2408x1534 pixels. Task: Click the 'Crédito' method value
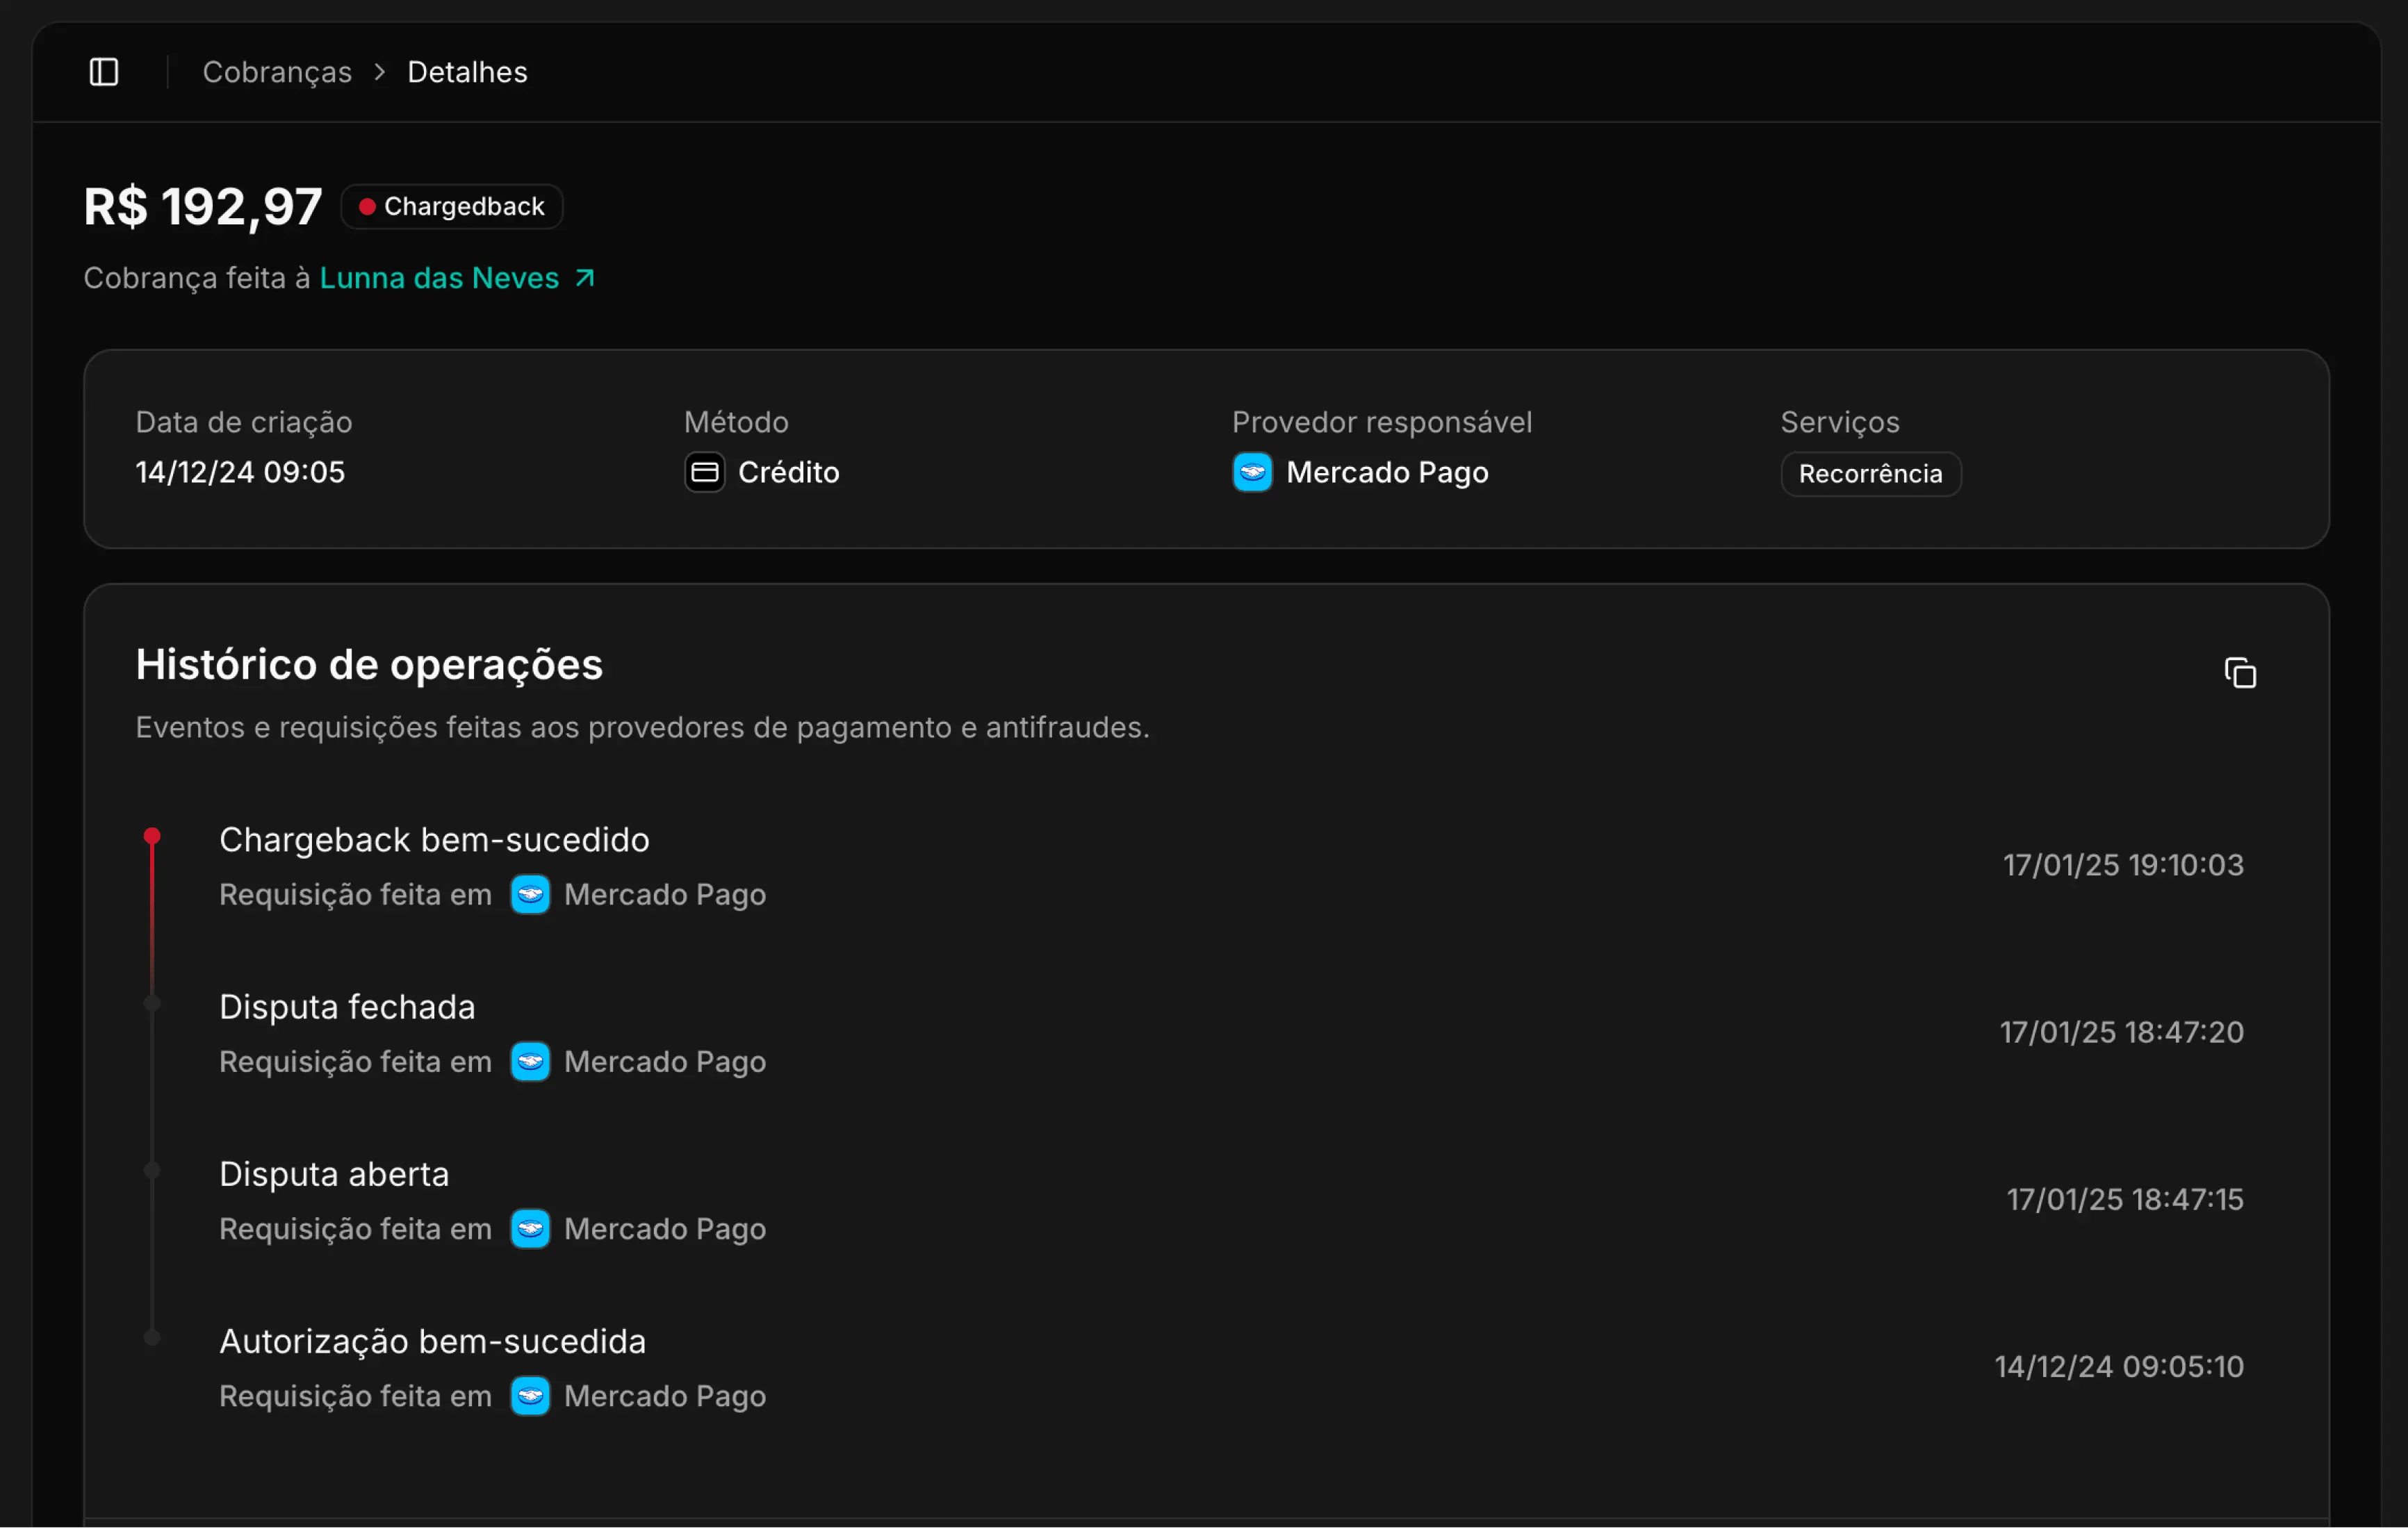788,472
